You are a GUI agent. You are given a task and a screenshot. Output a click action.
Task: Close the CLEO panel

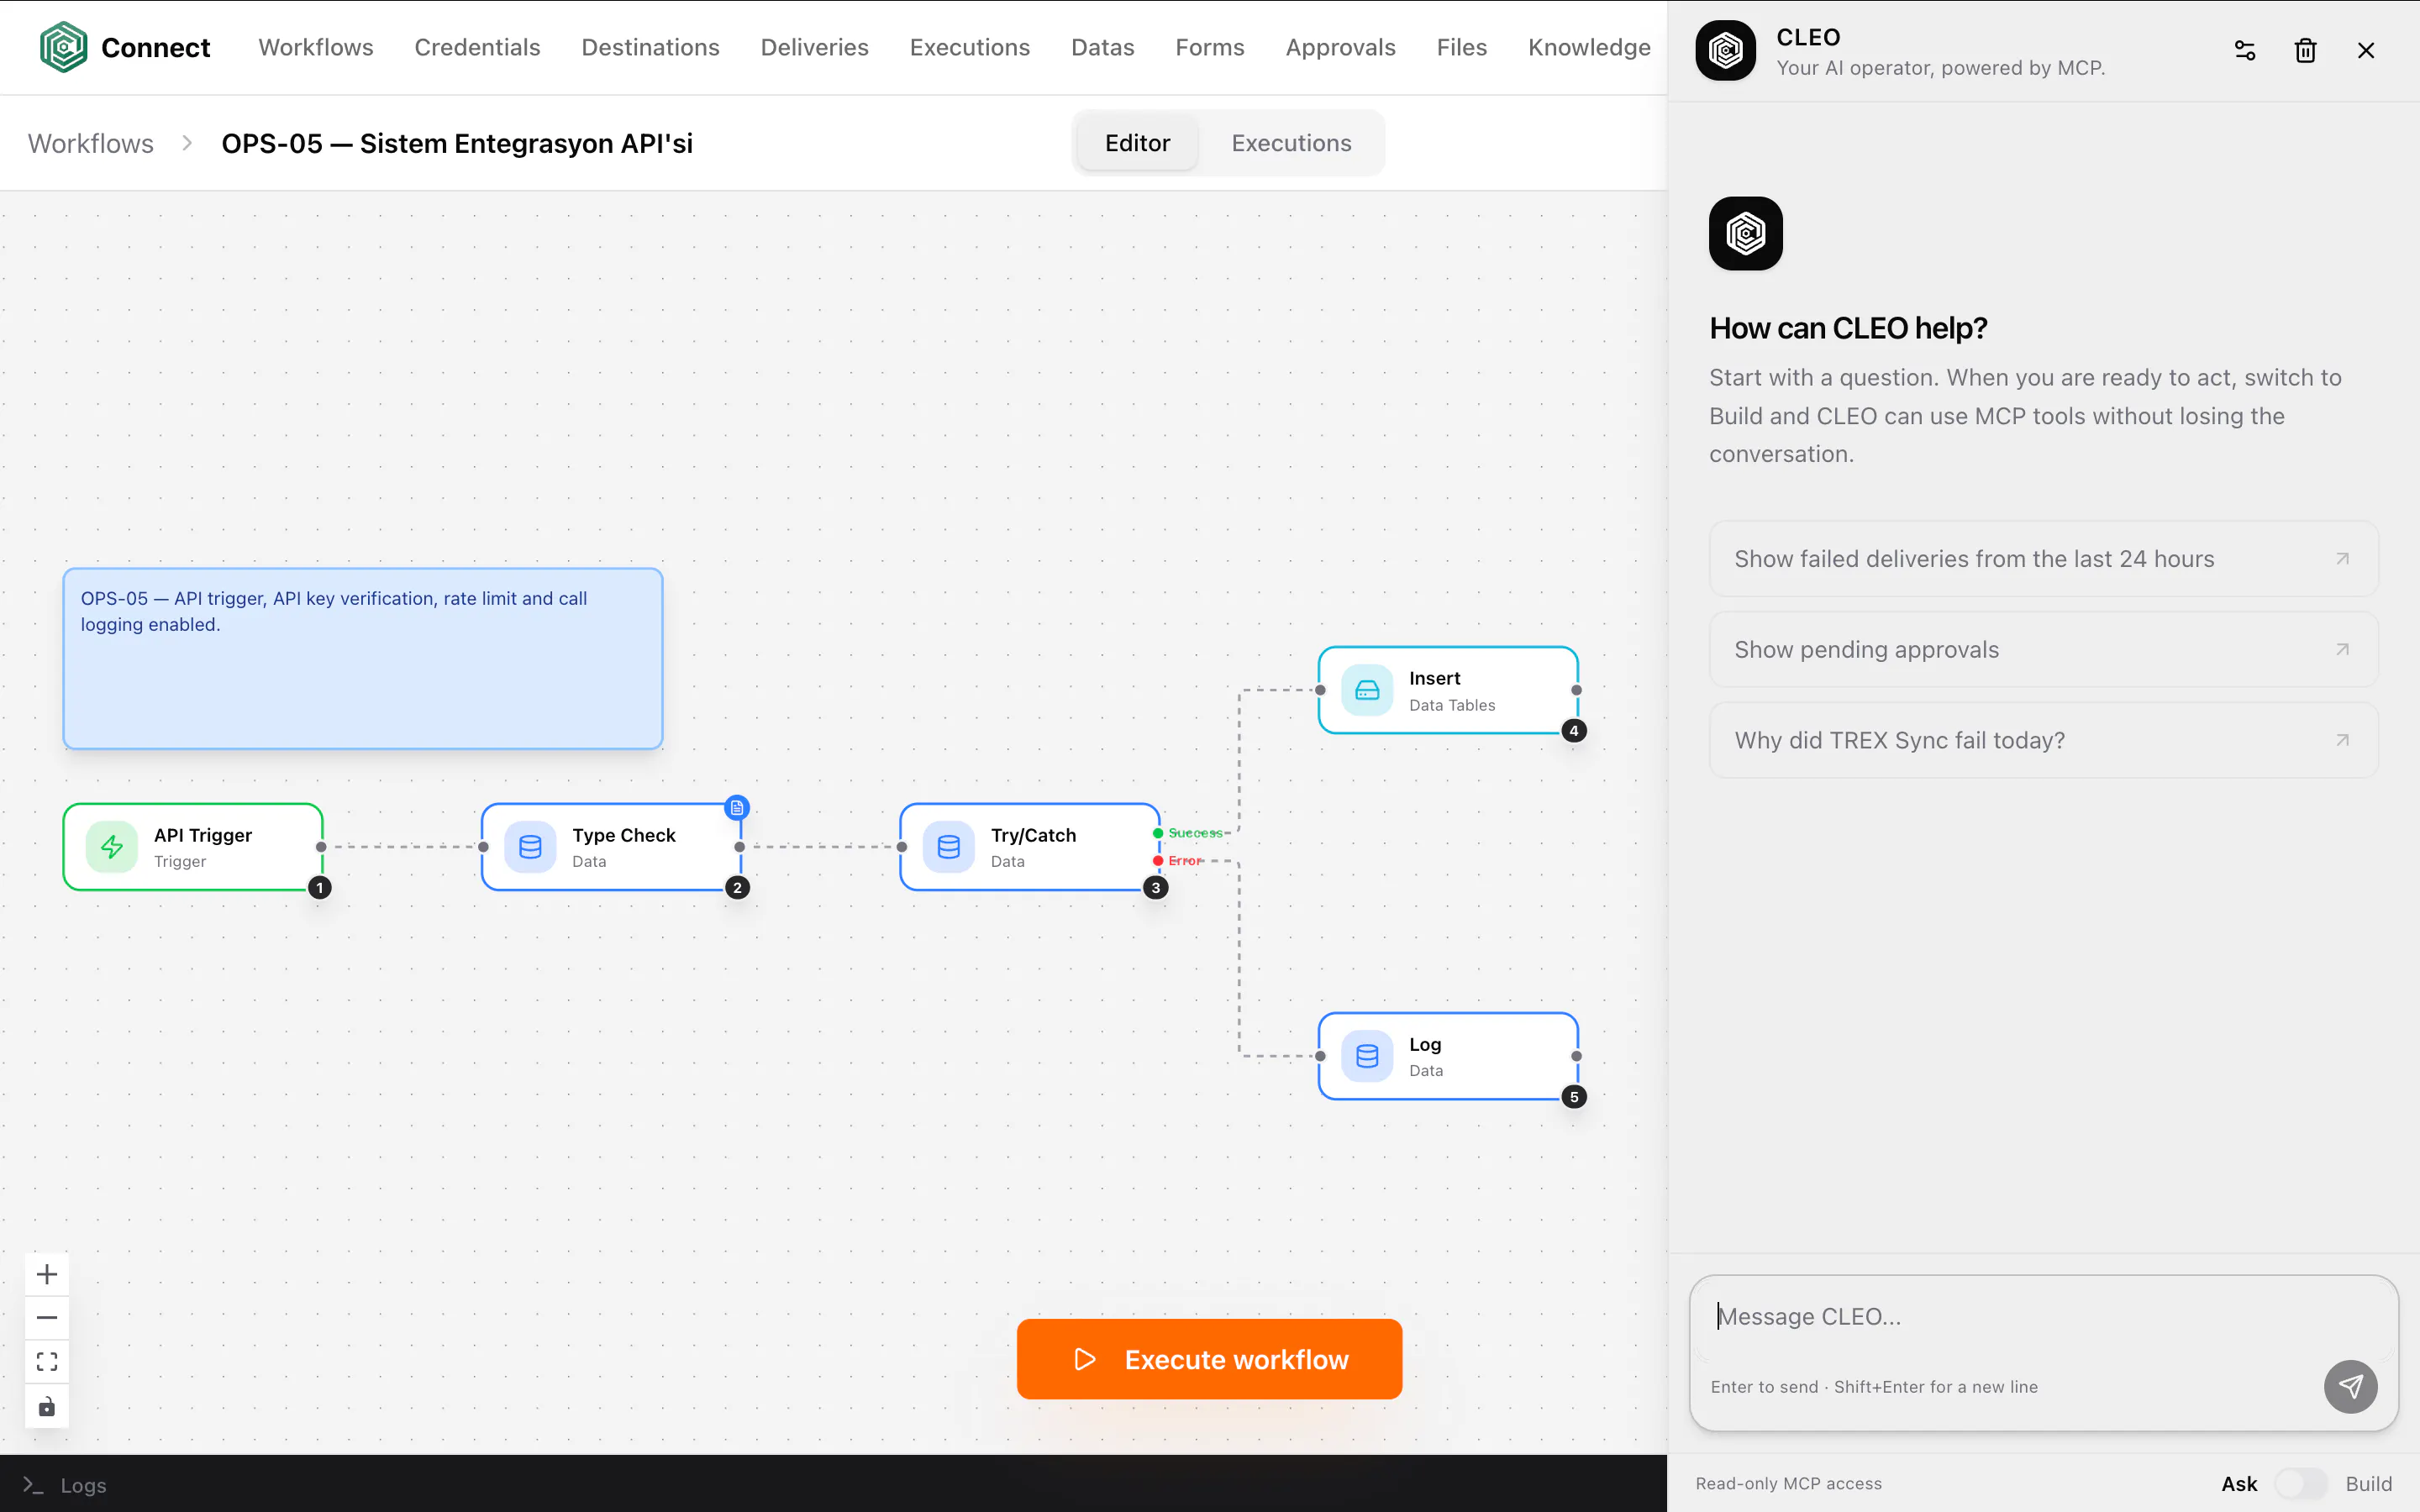click(x=2366, y=50)
